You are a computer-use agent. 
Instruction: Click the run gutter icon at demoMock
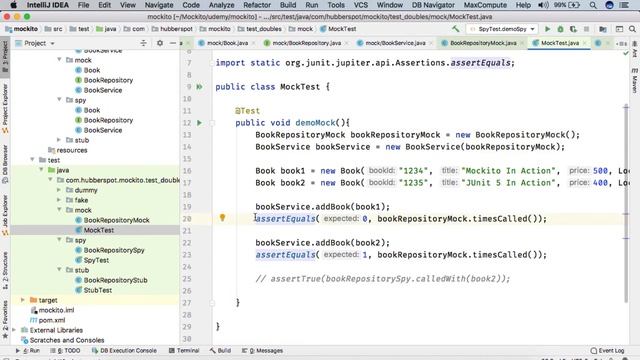tap(200, 122)
